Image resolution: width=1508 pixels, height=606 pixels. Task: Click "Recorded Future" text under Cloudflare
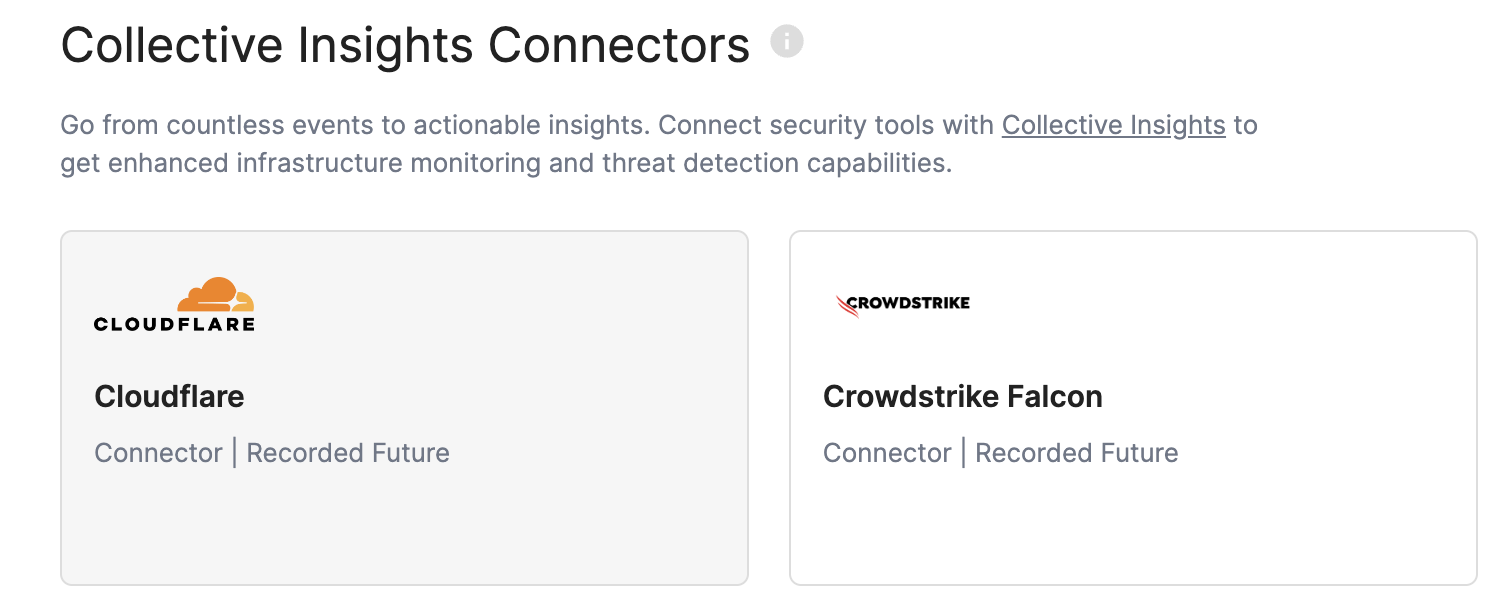[x=348, y=453]
